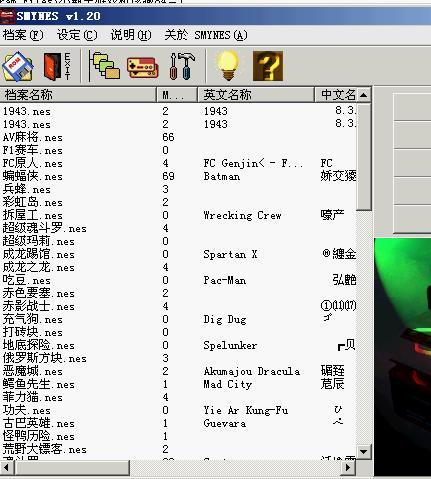Click the Dig Dug English name
The height and width of the screenshot is (479, 431).
[x=225, y=319]
